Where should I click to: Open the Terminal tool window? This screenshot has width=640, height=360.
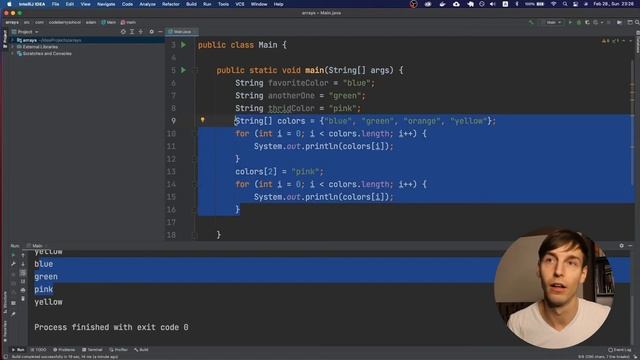(x=92, y=350)
